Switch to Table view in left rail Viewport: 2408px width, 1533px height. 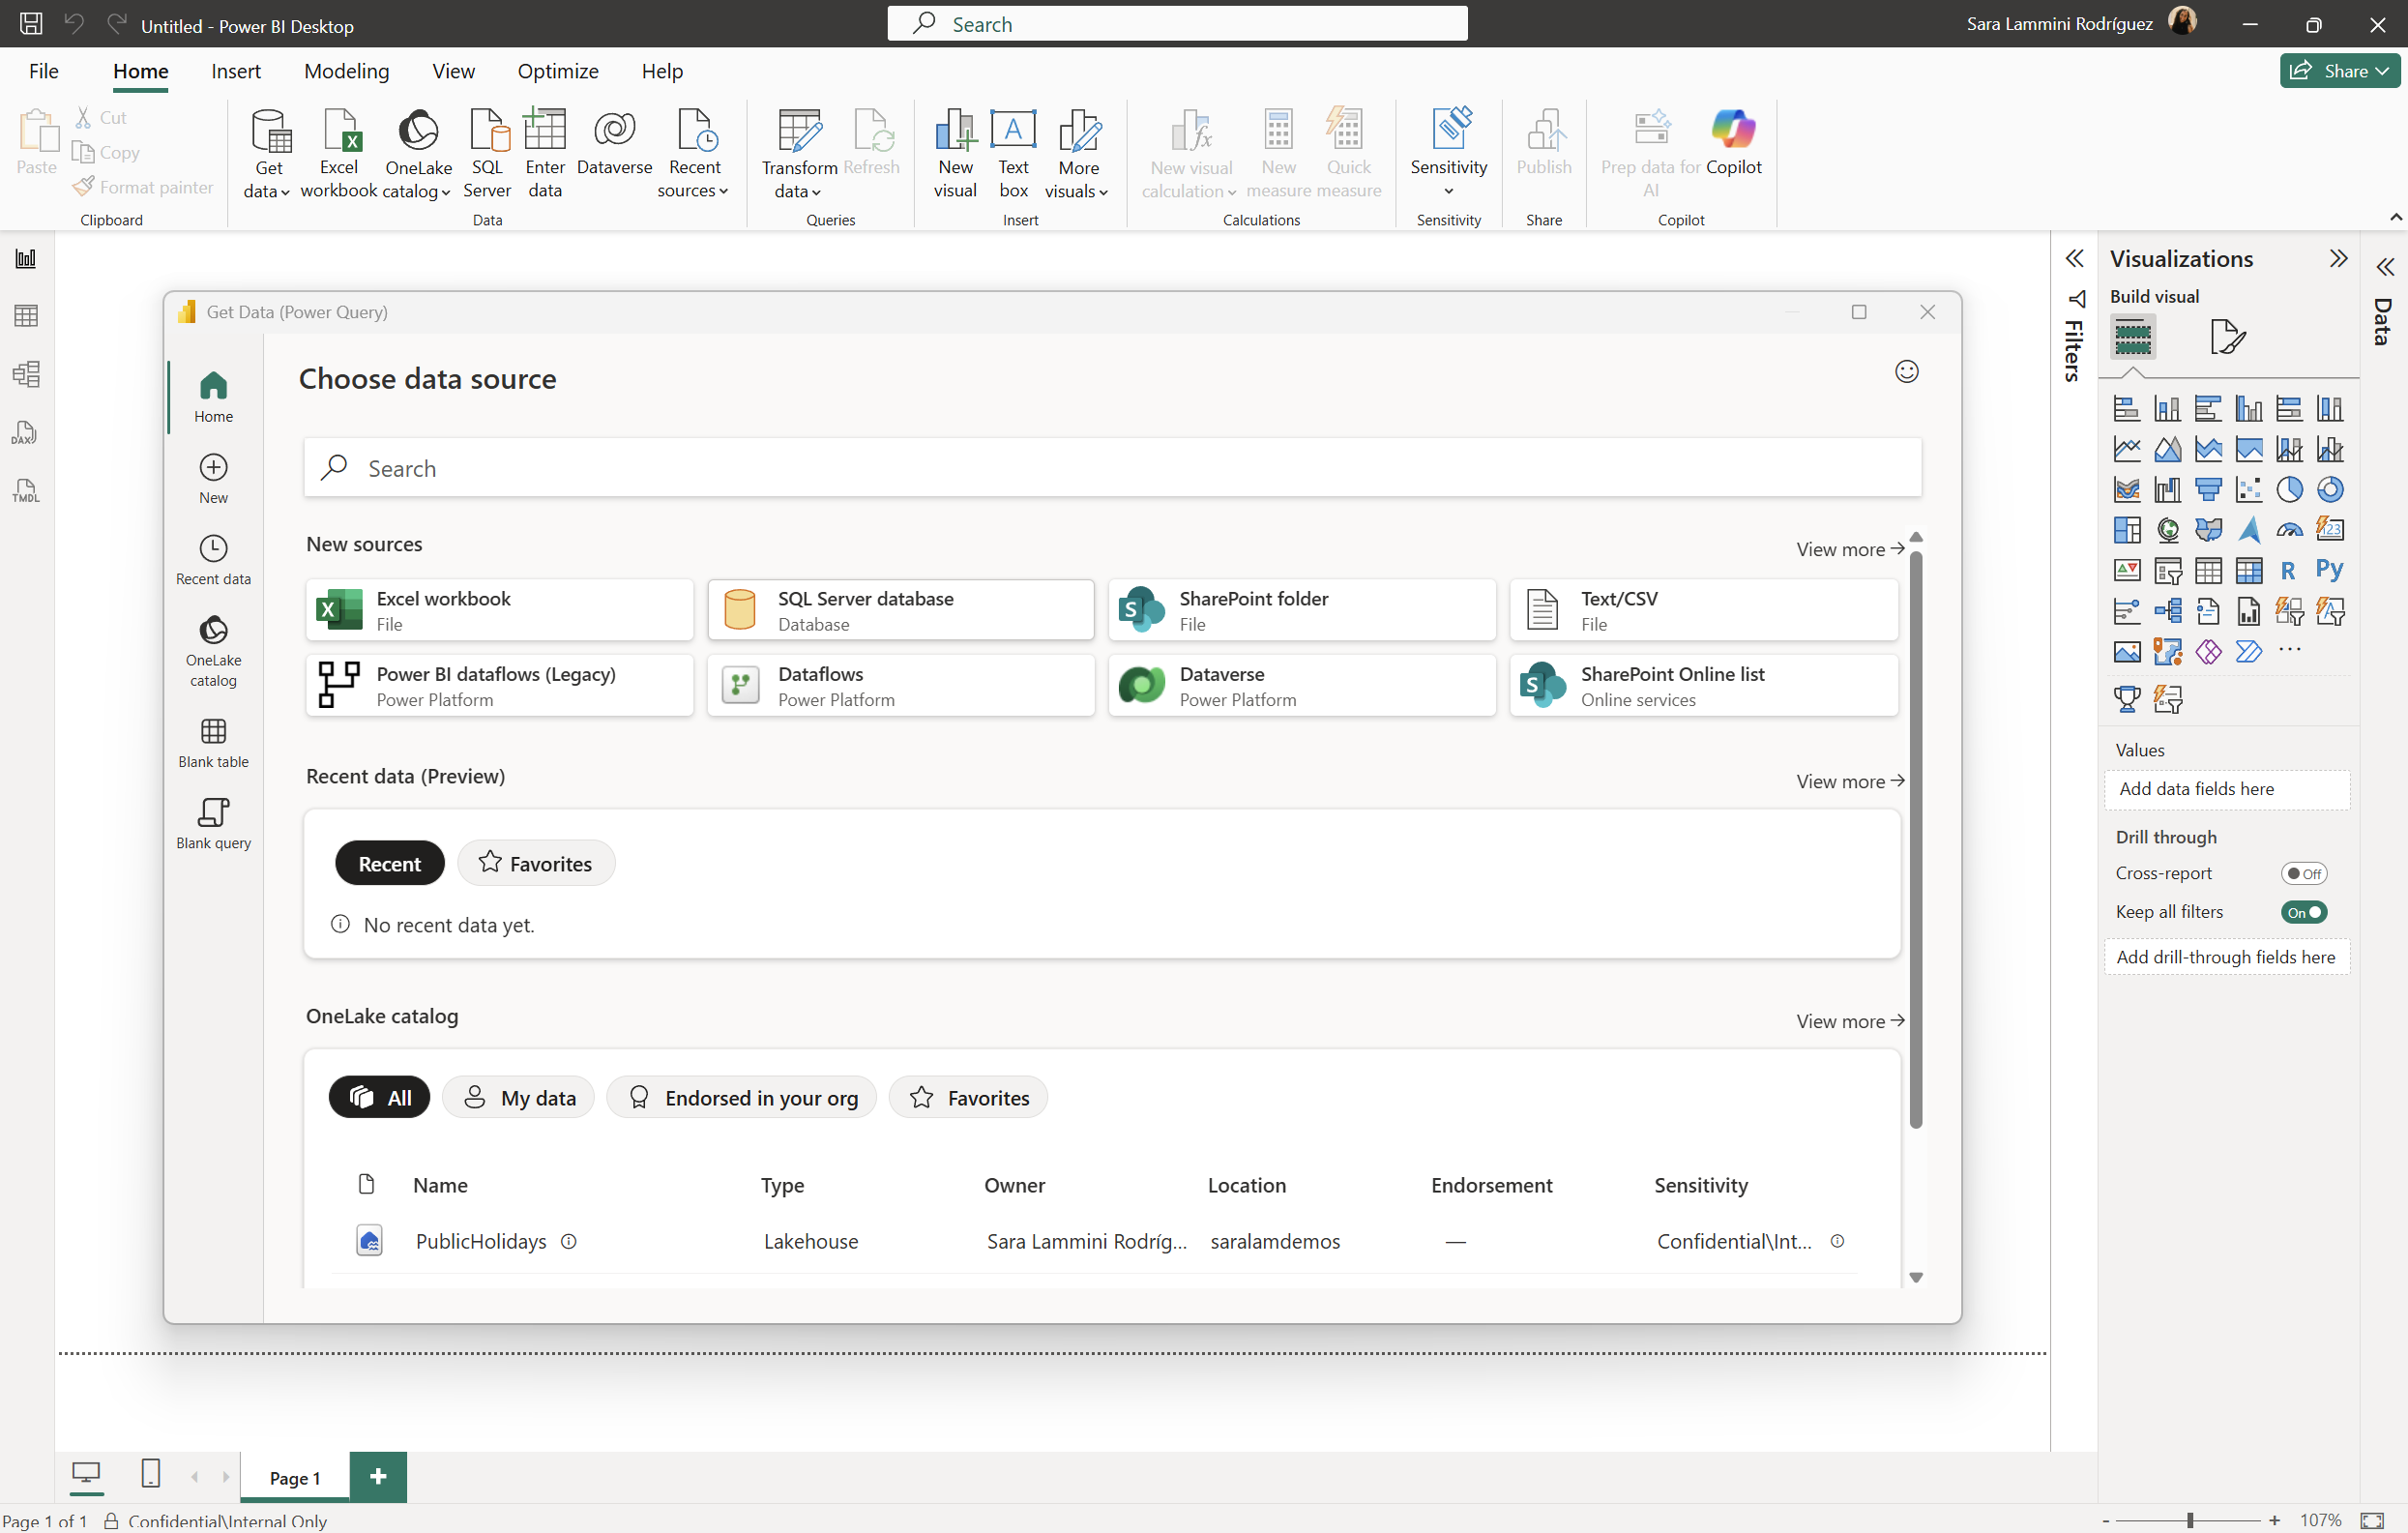tap(26, 316)
